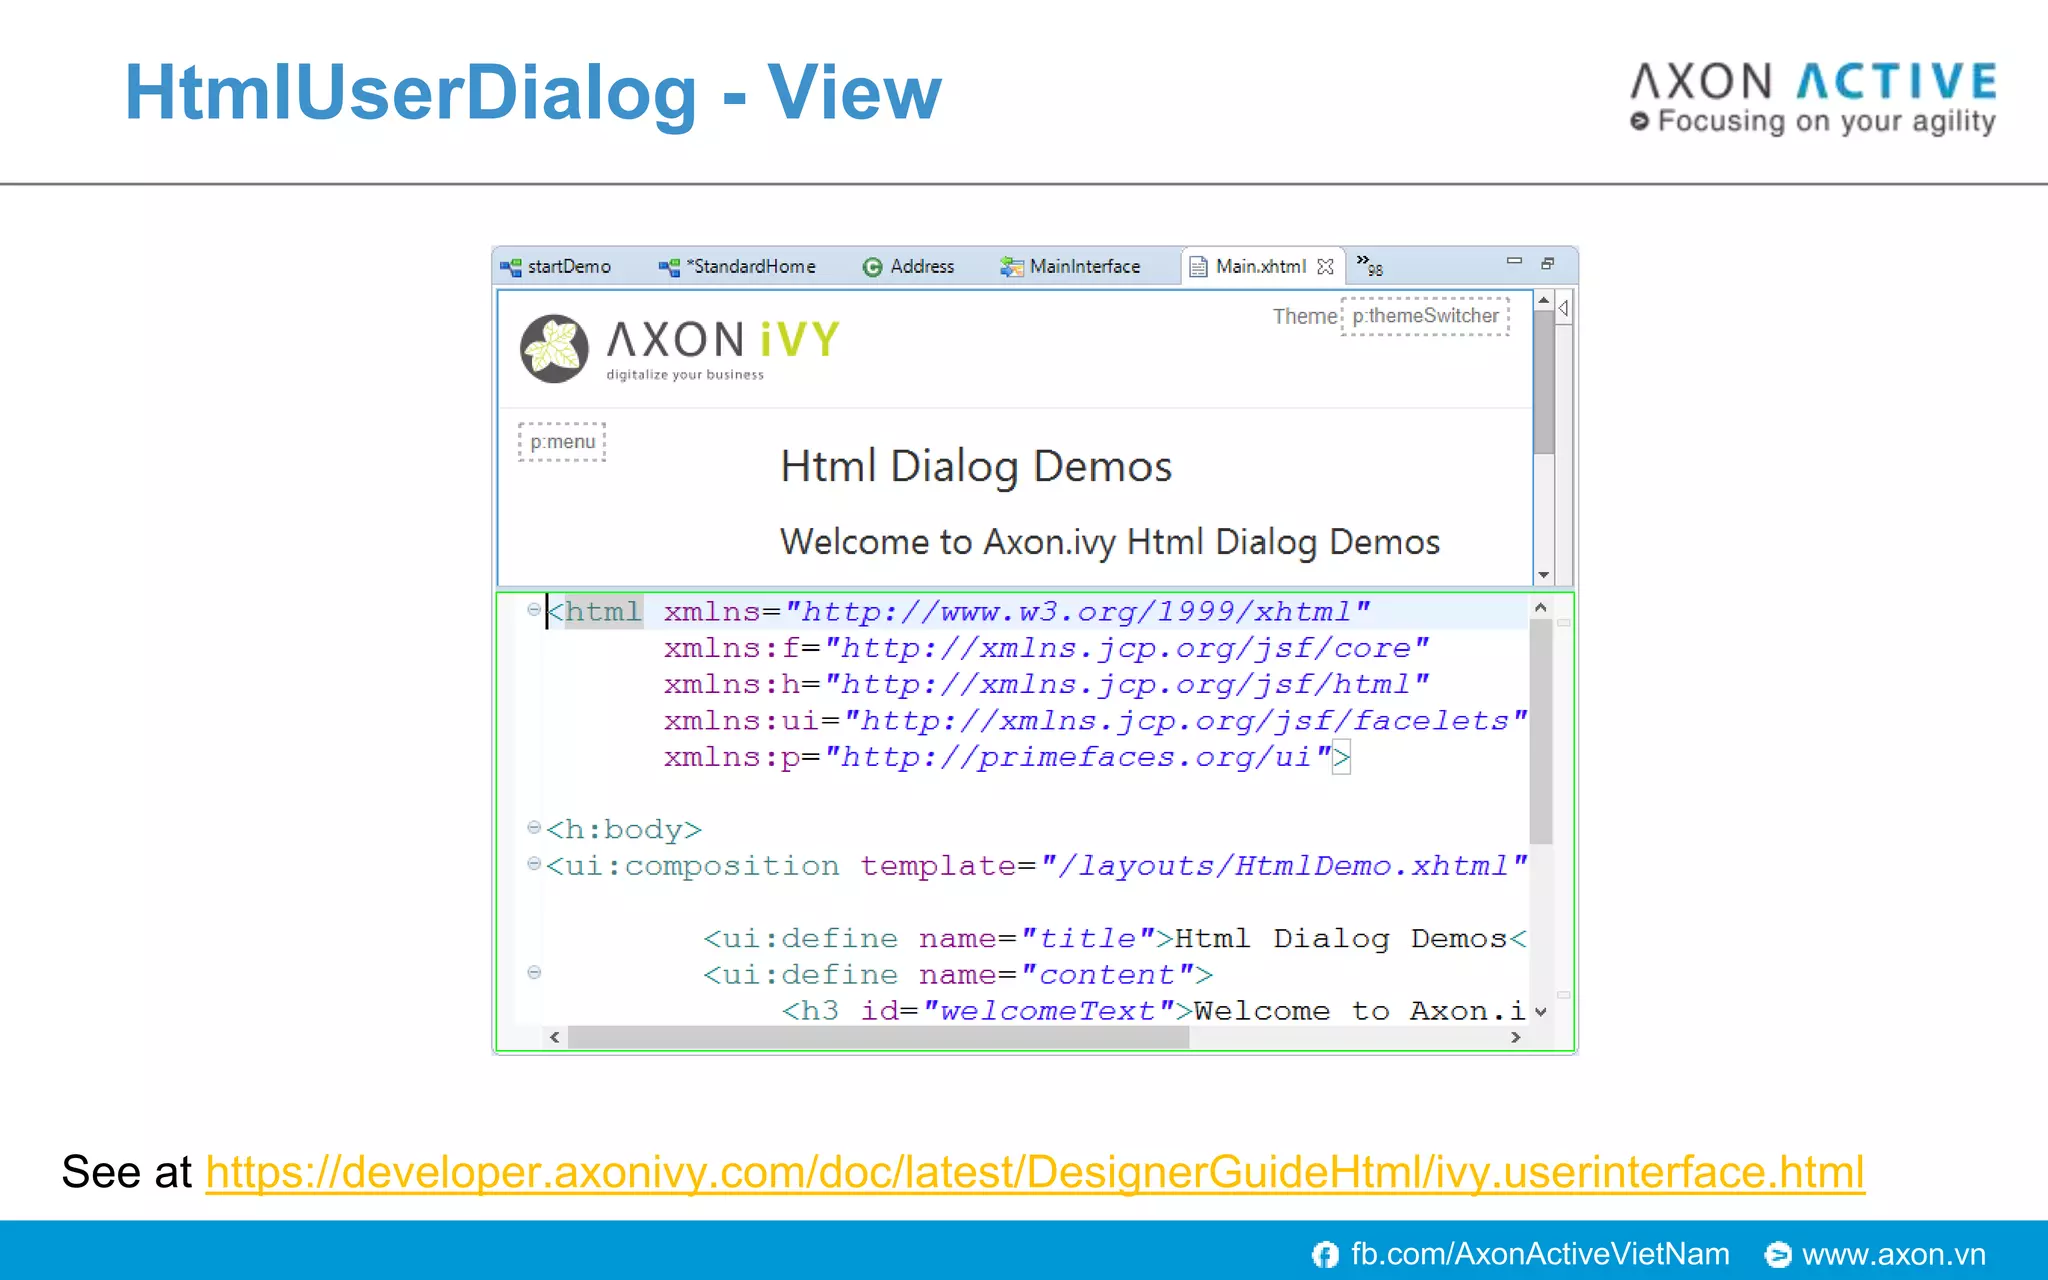Click the preview pane scroll down arrow
The image size is (2048, 1280).
pyautogui.click(x=1544, y=575)
